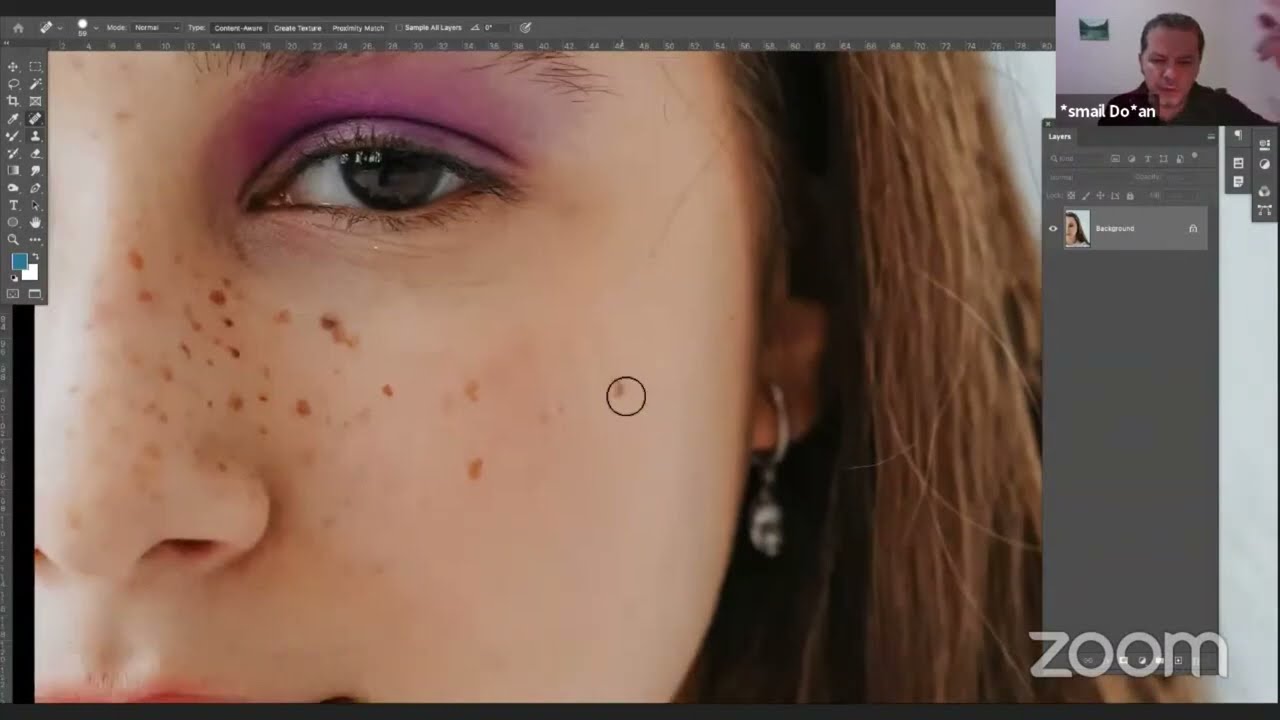Select the Lasso tool
Viewport: 1280px width, 720px height.
point(13,84)
